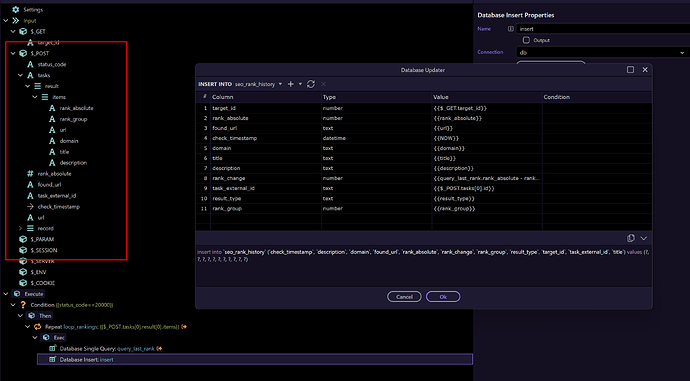Image resolution: width=690 pixels, height=381 pixels.
Task: Click the found_url column cell in table
Action: point(266,128)
